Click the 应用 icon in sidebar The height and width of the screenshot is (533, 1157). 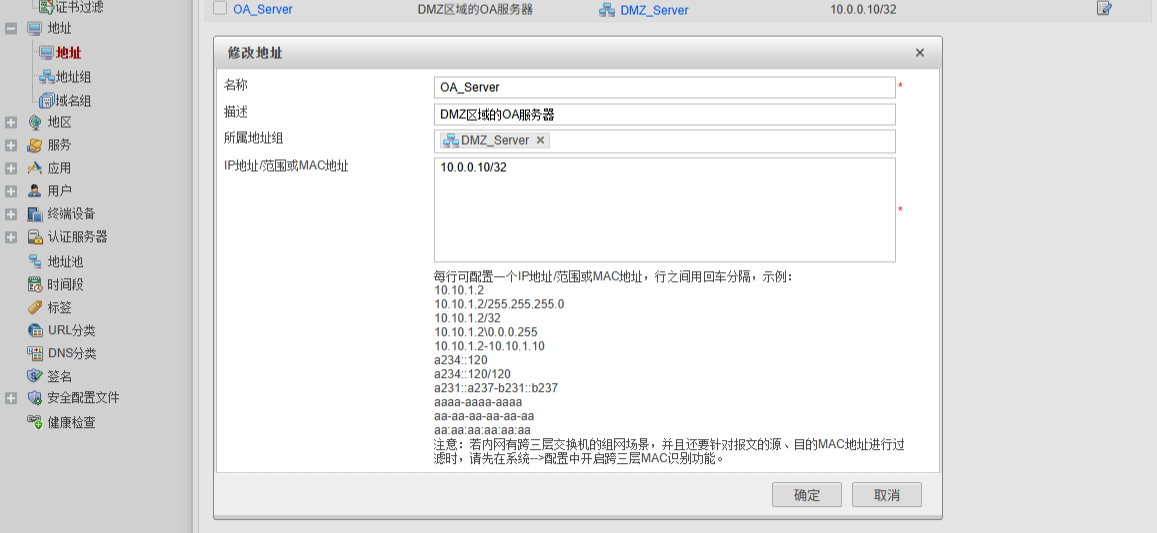coord(35,168)
